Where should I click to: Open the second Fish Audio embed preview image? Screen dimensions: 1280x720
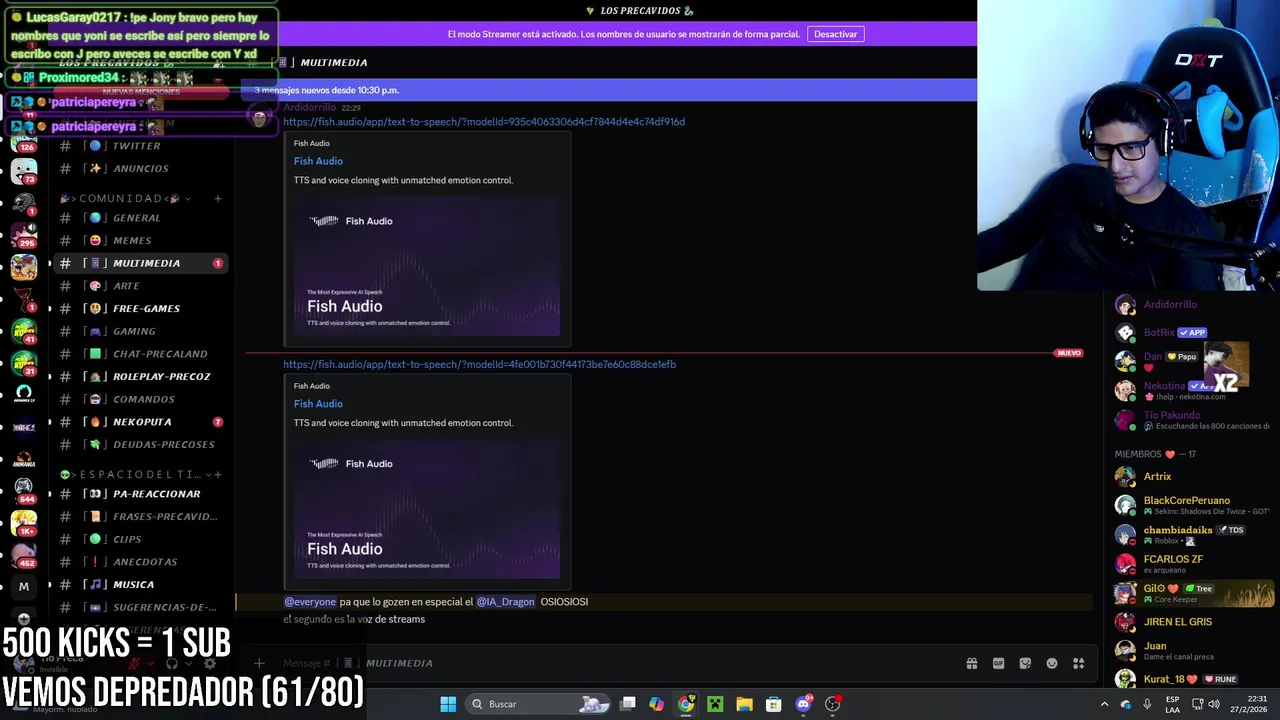(x=427, y=509)
